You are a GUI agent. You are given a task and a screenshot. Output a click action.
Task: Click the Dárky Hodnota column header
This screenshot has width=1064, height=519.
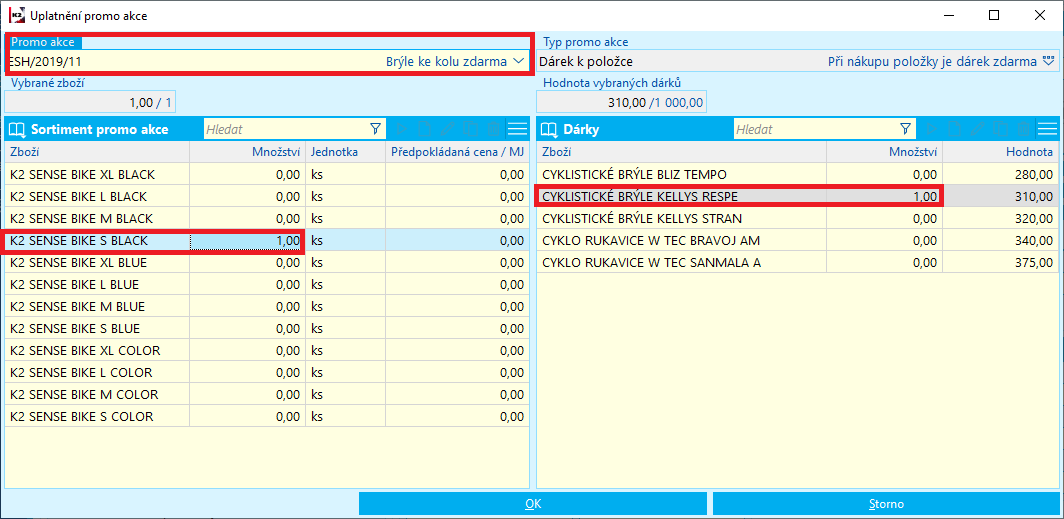click(1000, 152)
